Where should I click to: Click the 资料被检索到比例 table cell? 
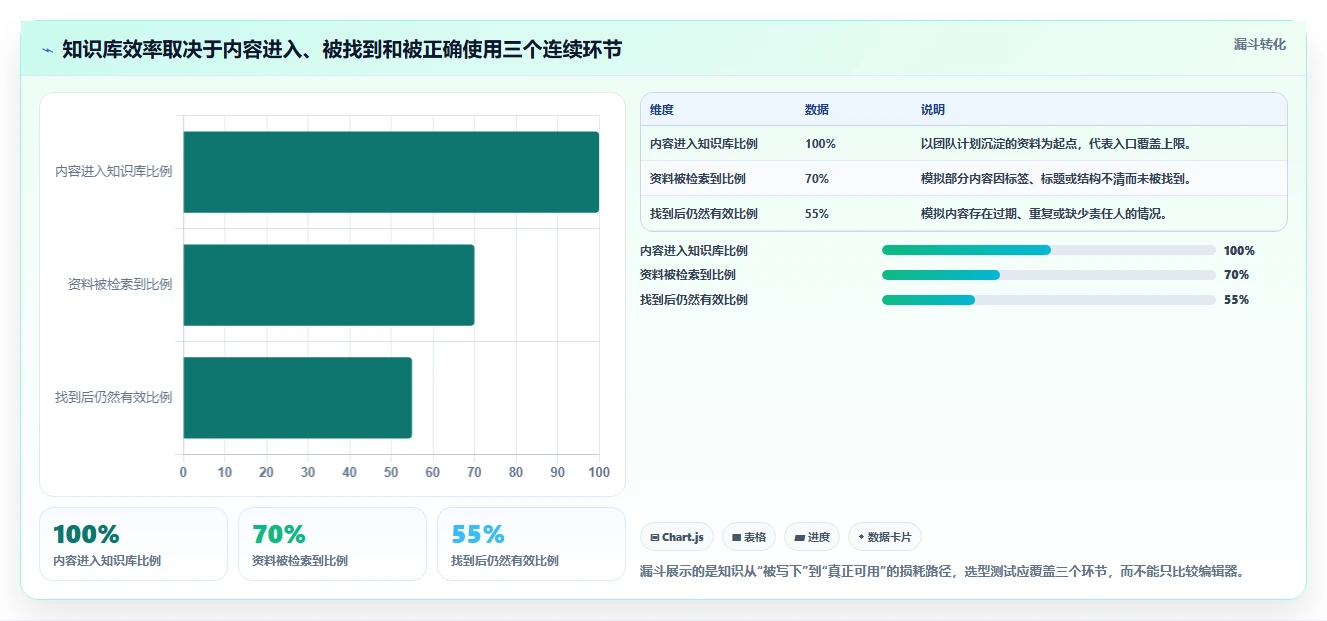pyautogui.click(x=698, y=179)
